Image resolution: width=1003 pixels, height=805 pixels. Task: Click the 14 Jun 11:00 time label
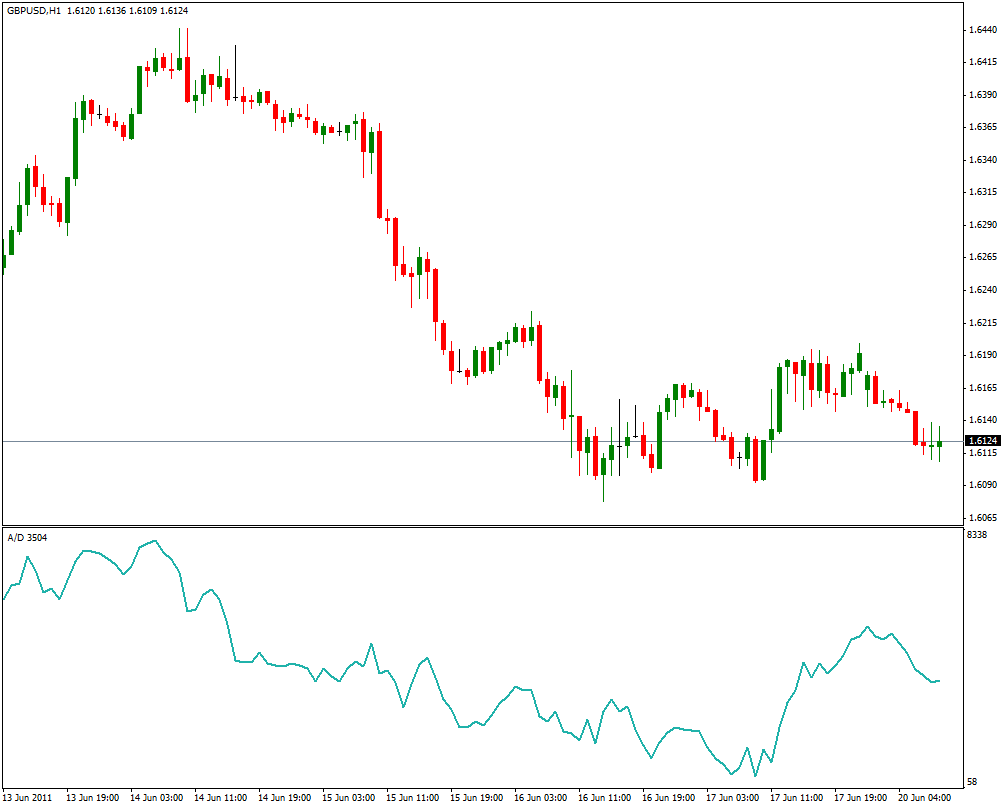pos(221,797)
